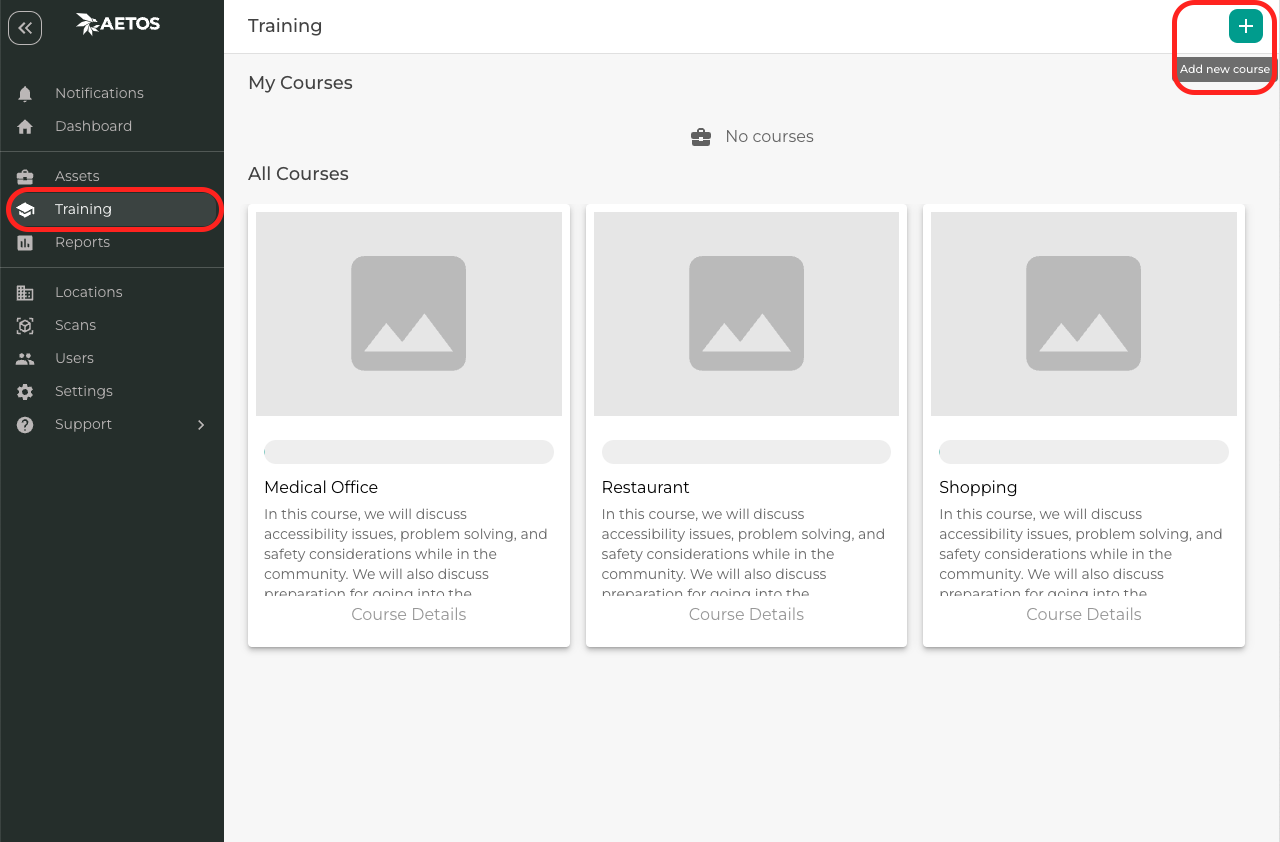
Task: Click the Medical Office progress bar
Action: pyautogui.click(x=409, y=452)
